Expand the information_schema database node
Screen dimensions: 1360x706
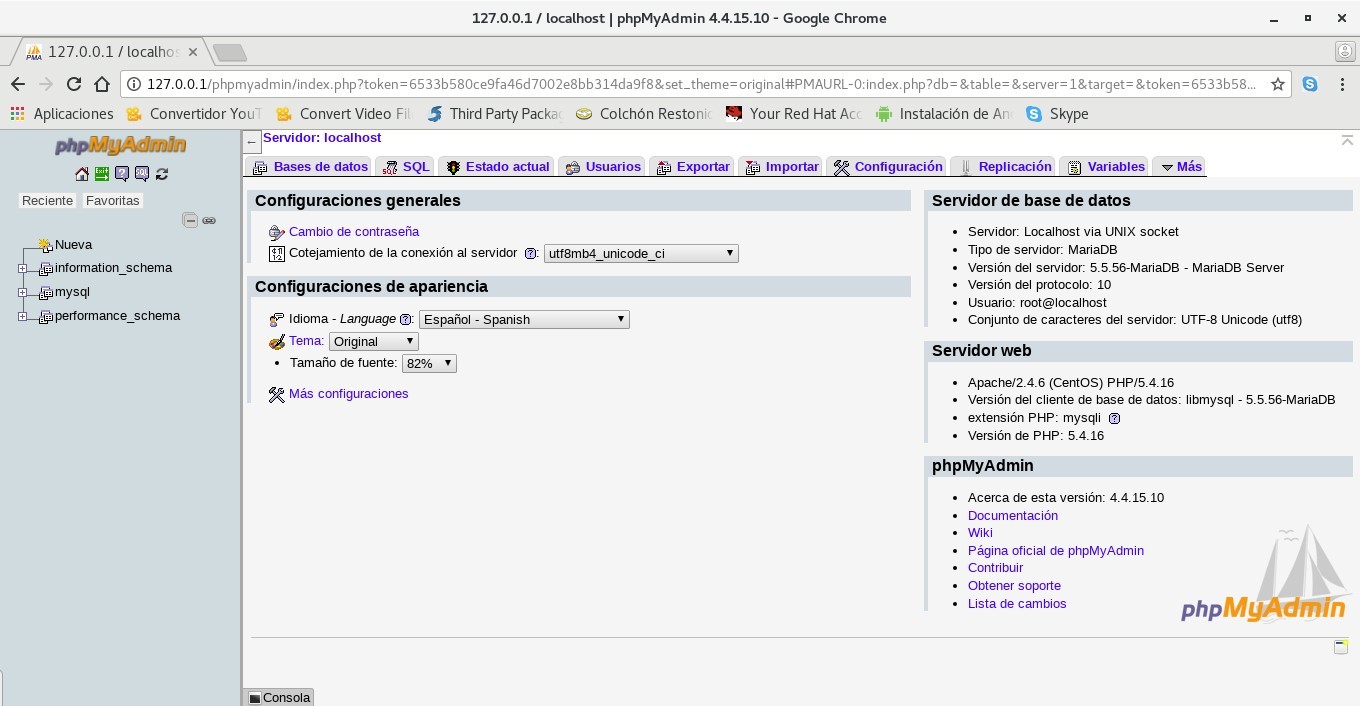click(22, 268)
